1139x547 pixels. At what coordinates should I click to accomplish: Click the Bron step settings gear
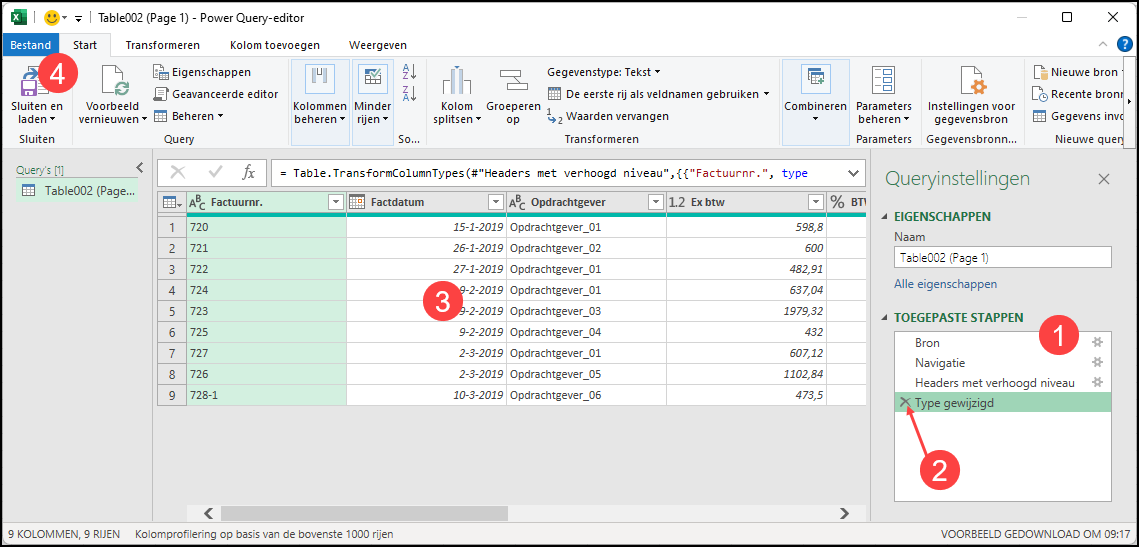(1098, 342)
